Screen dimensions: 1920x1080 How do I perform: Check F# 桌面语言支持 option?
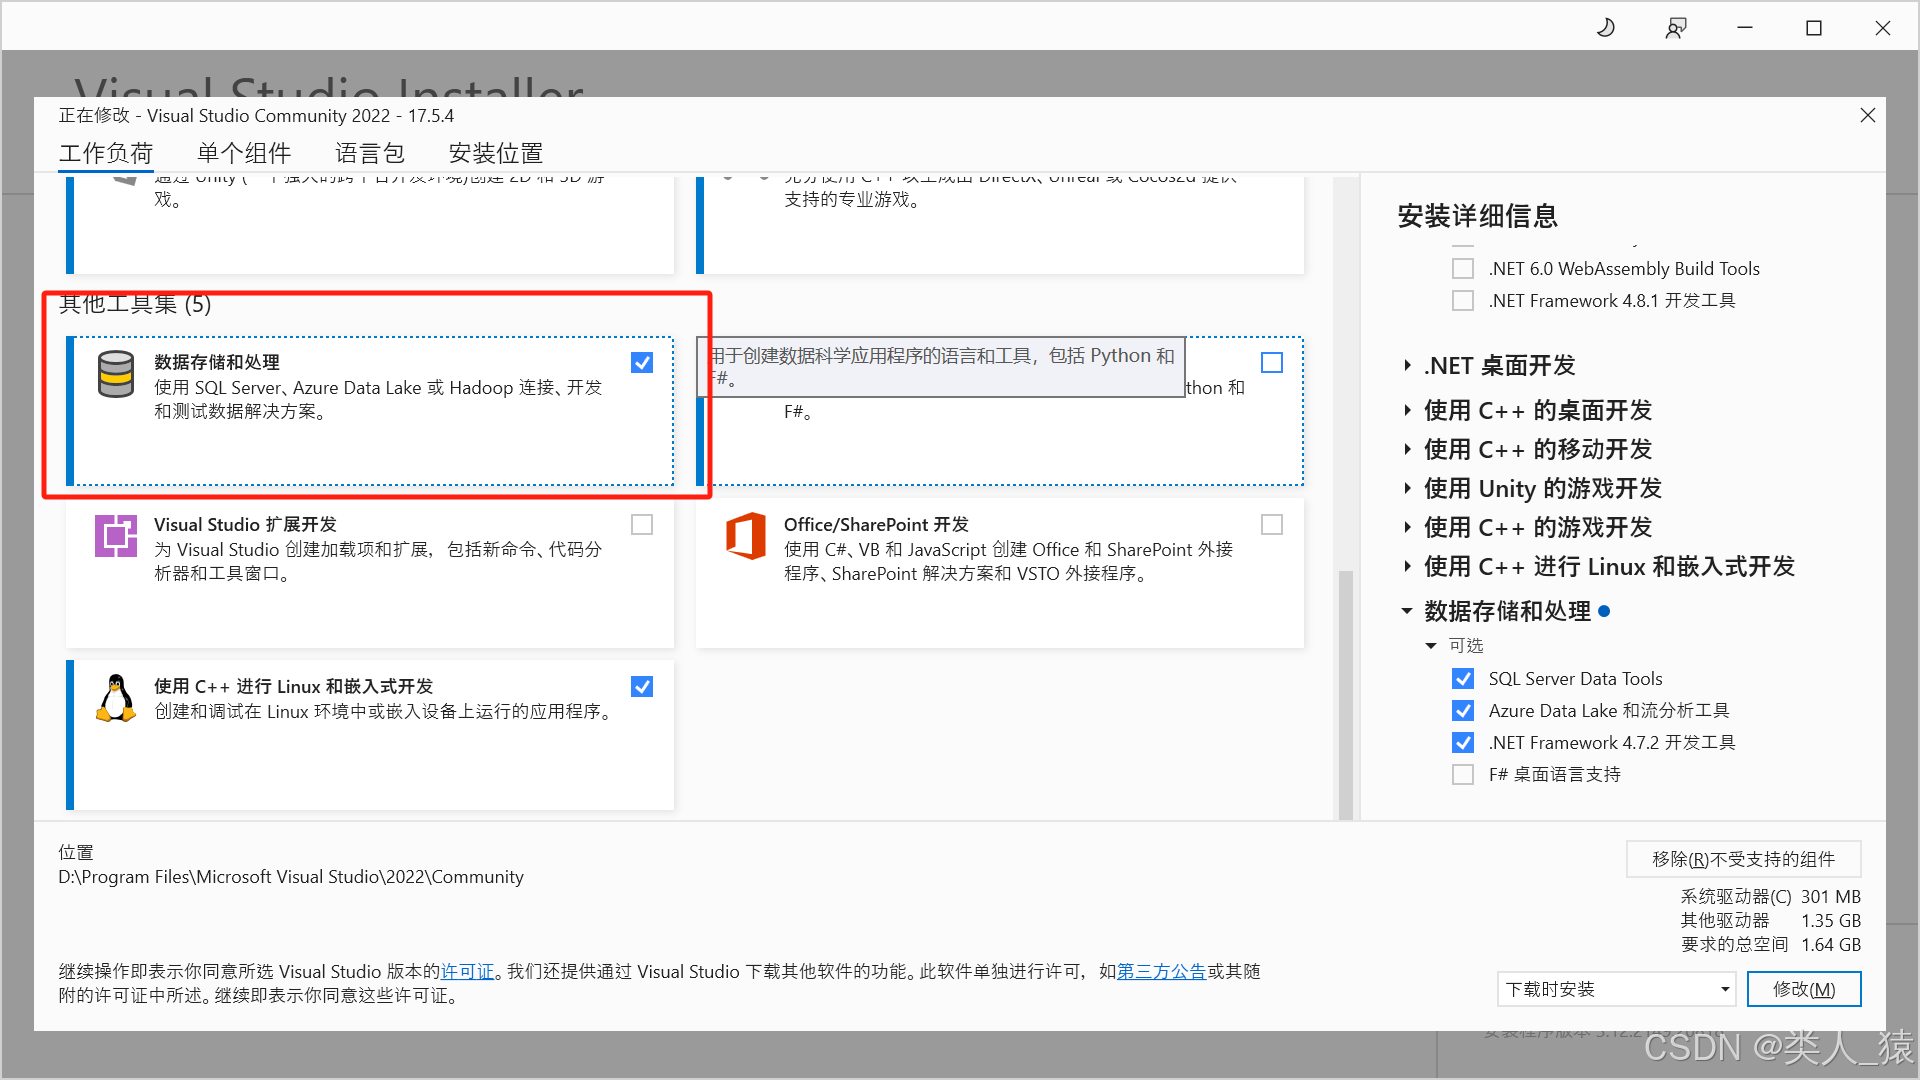[x=1463, y=775]
